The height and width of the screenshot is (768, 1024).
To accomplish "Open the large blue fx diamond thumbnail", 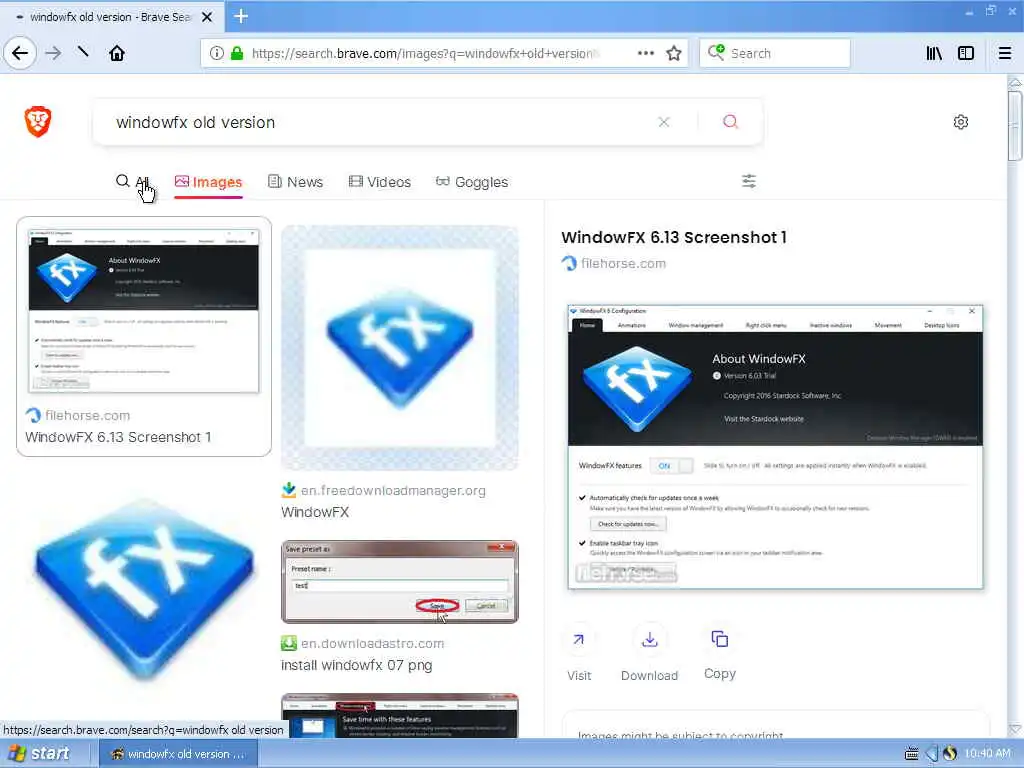I will (x=144, y=590).
